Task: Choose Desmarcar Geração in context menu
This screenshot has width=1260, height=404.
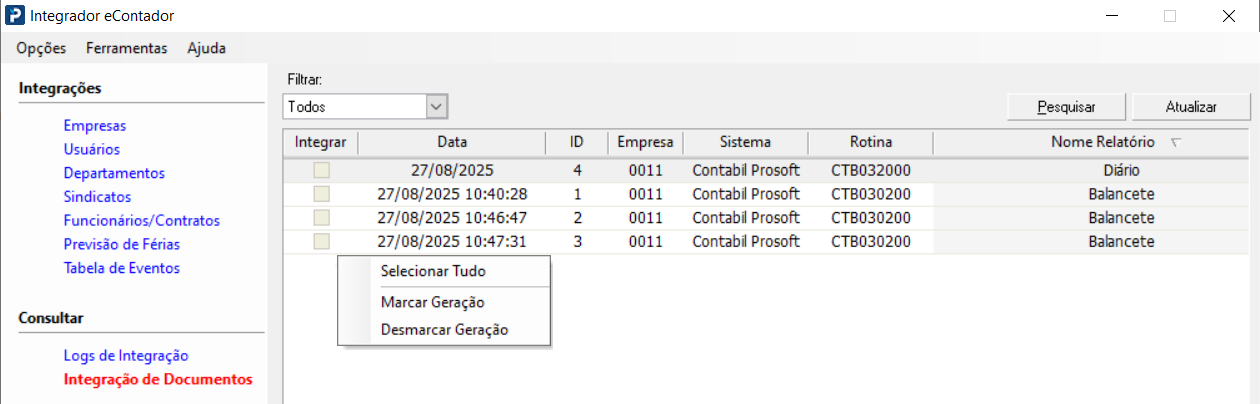Action: click(444, 330)
